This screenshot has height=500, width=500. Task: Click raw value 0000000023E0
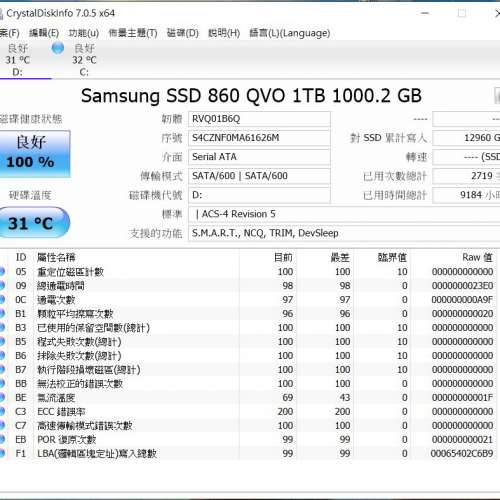click(x=462, y=286)
